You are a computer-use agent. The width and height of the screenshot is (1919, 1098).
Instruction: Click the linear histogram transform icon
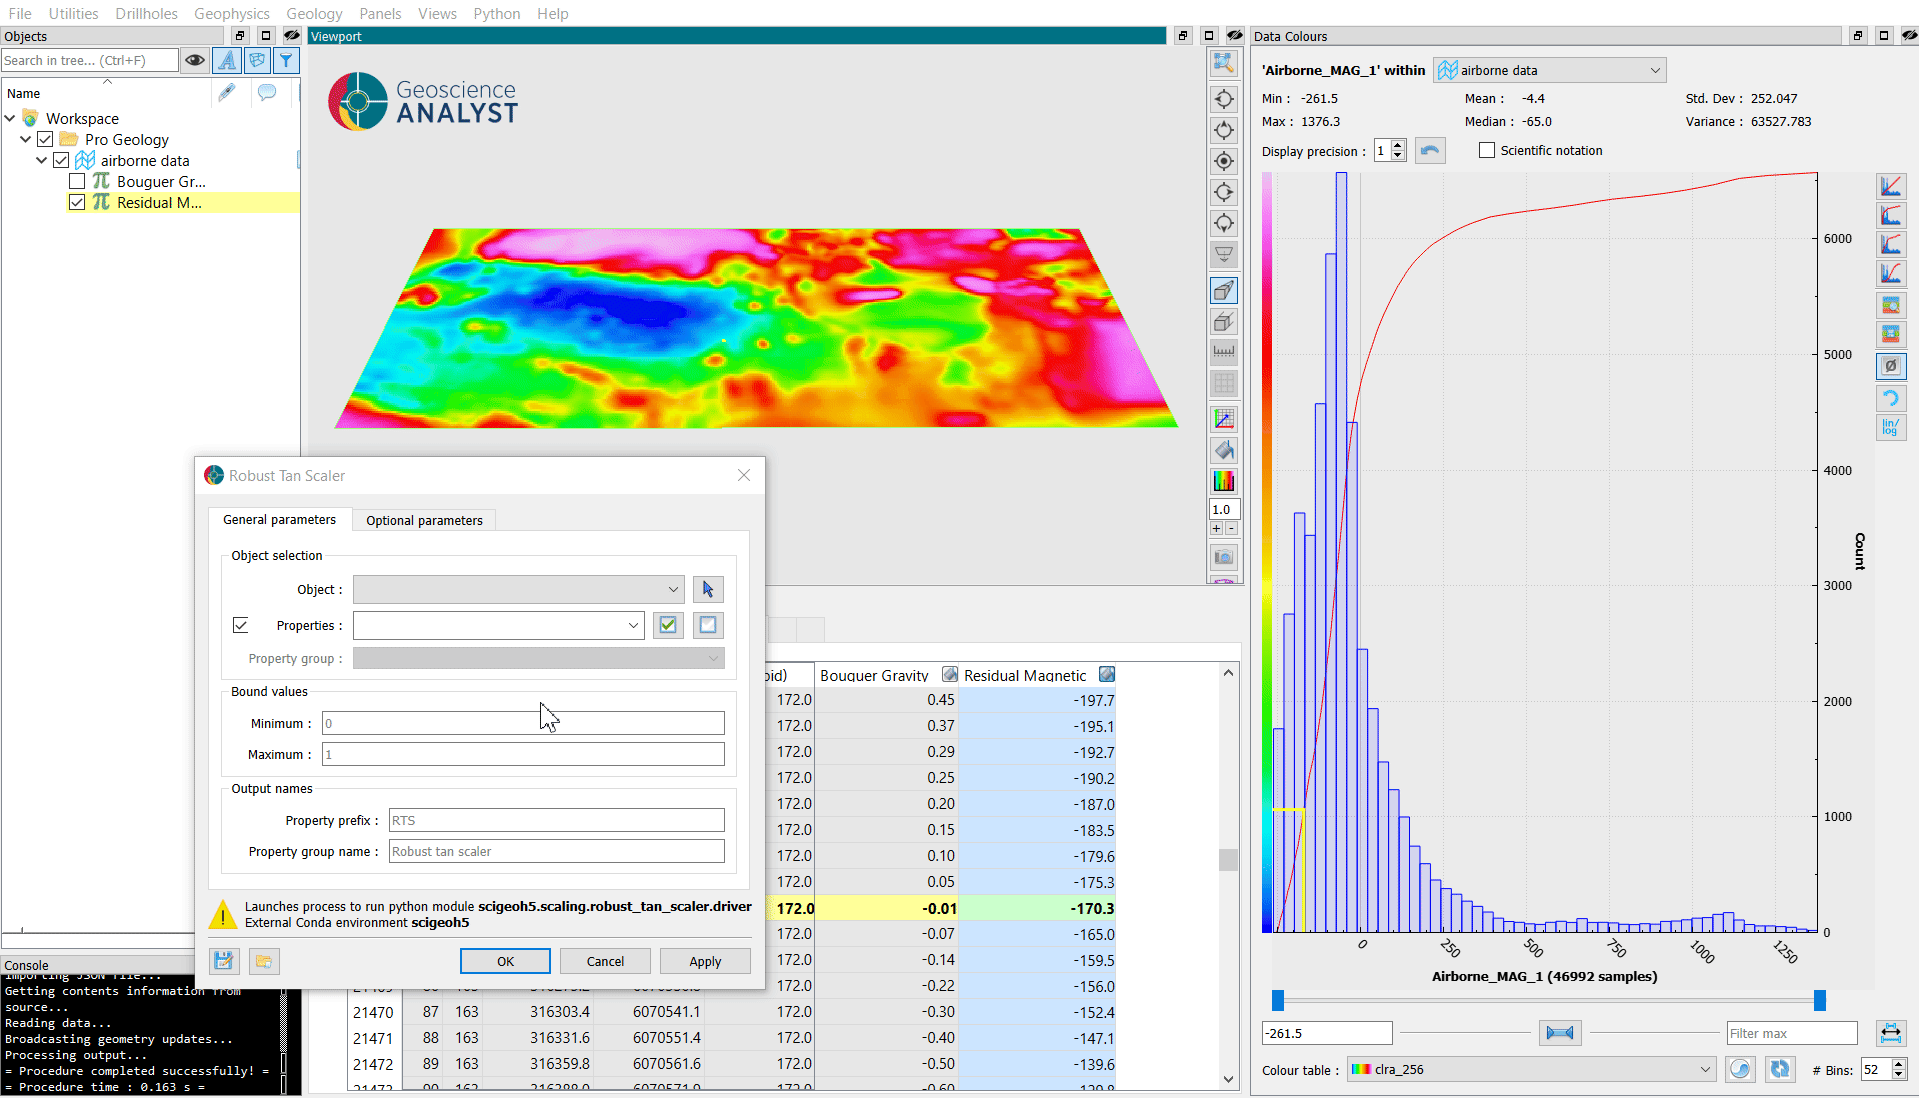pos(1890,187)
